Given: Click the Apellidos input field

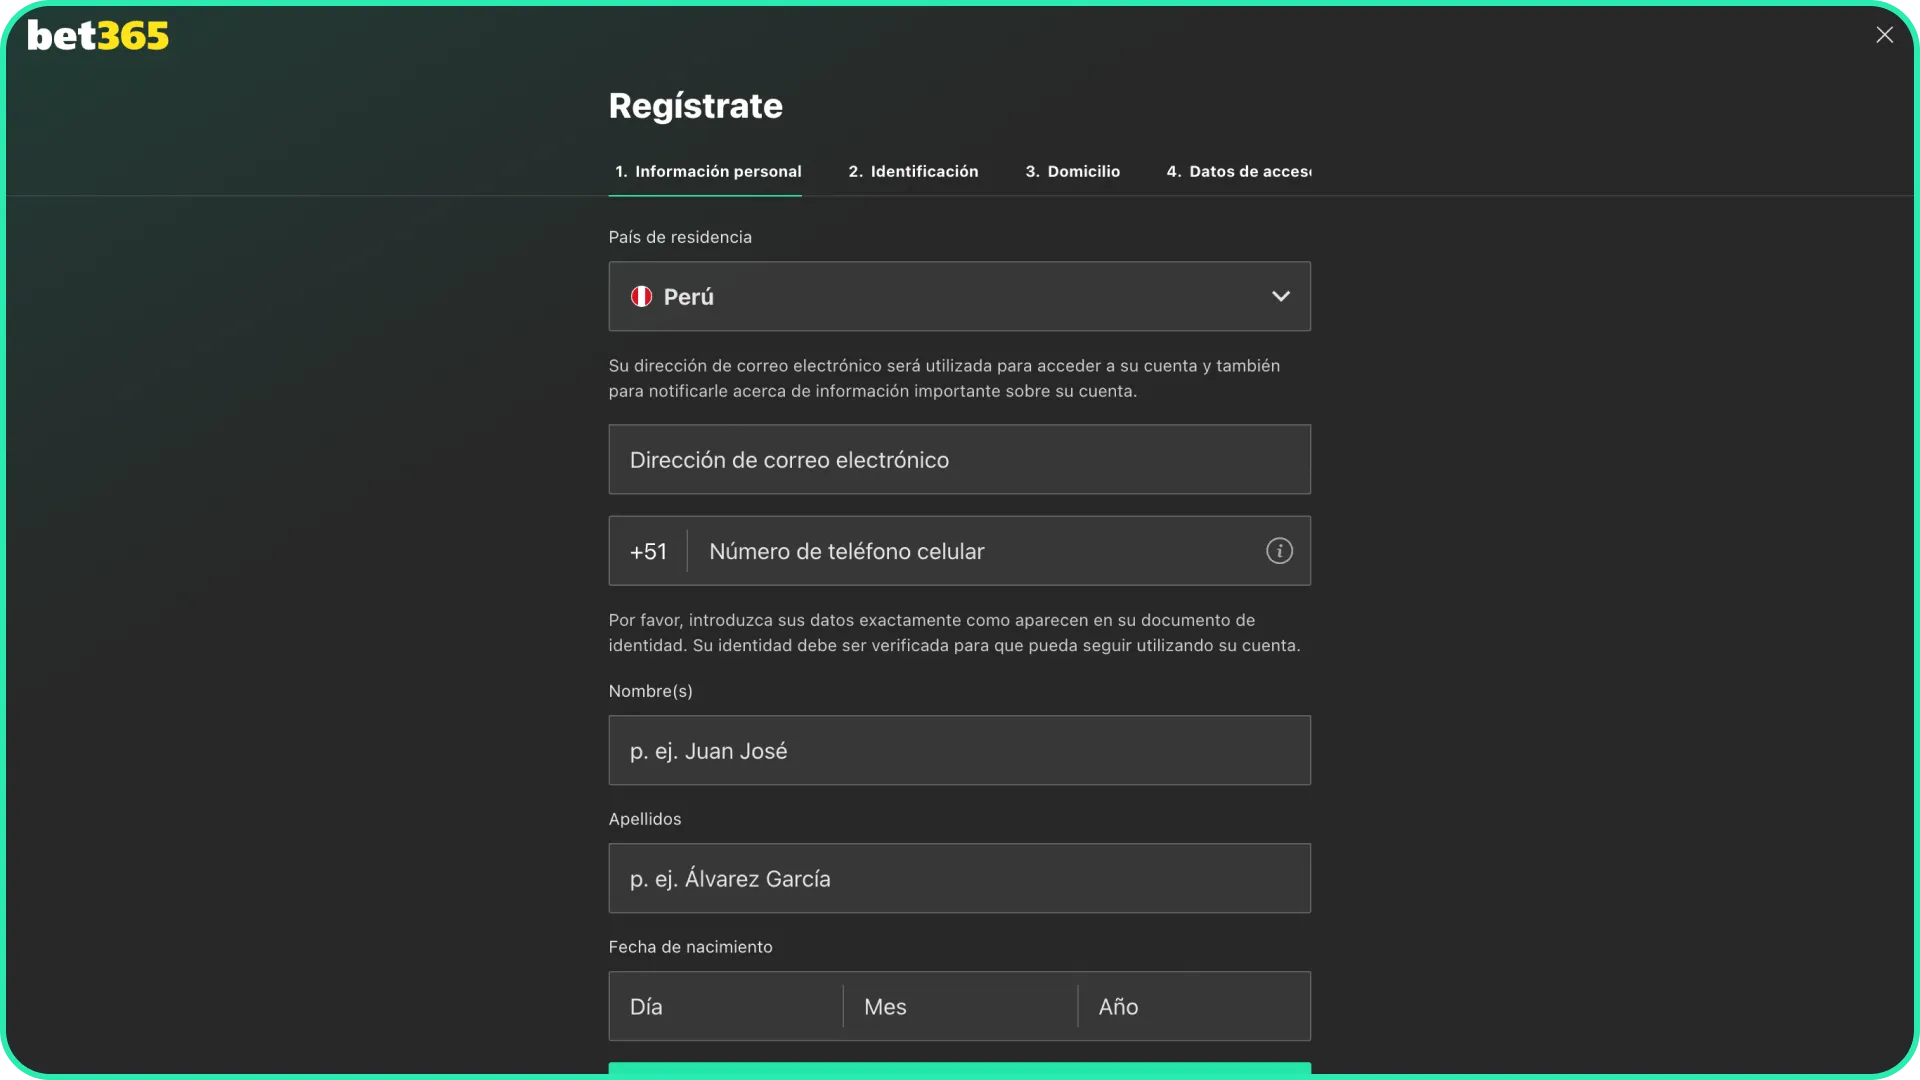Looking at the screenshot, I should (959, 878).
